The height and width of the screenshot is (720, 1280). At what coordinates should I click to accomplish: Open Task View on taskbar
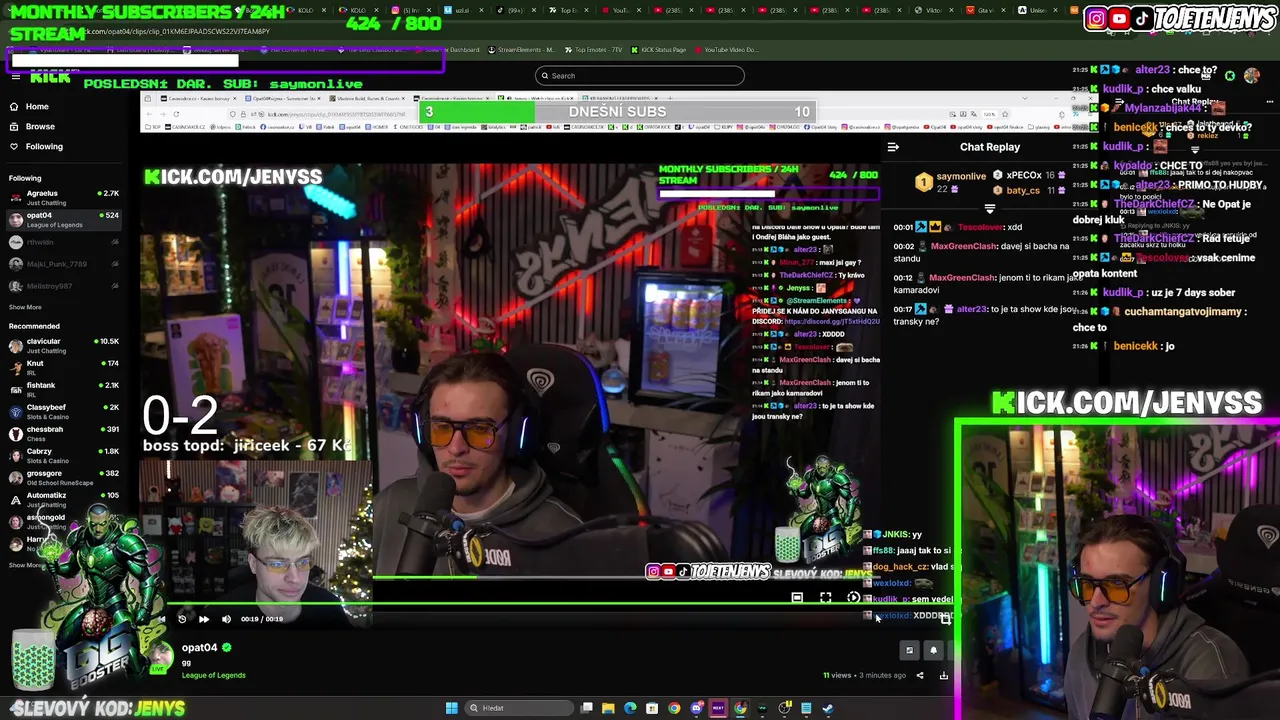586,708
